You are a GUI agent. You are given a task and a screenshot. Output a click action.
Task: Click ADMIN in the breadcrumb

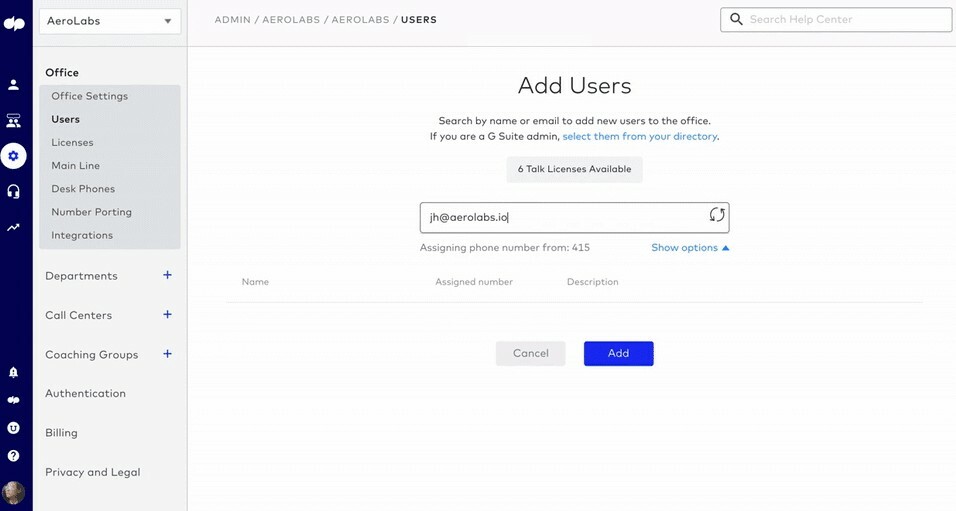point(232,20)
